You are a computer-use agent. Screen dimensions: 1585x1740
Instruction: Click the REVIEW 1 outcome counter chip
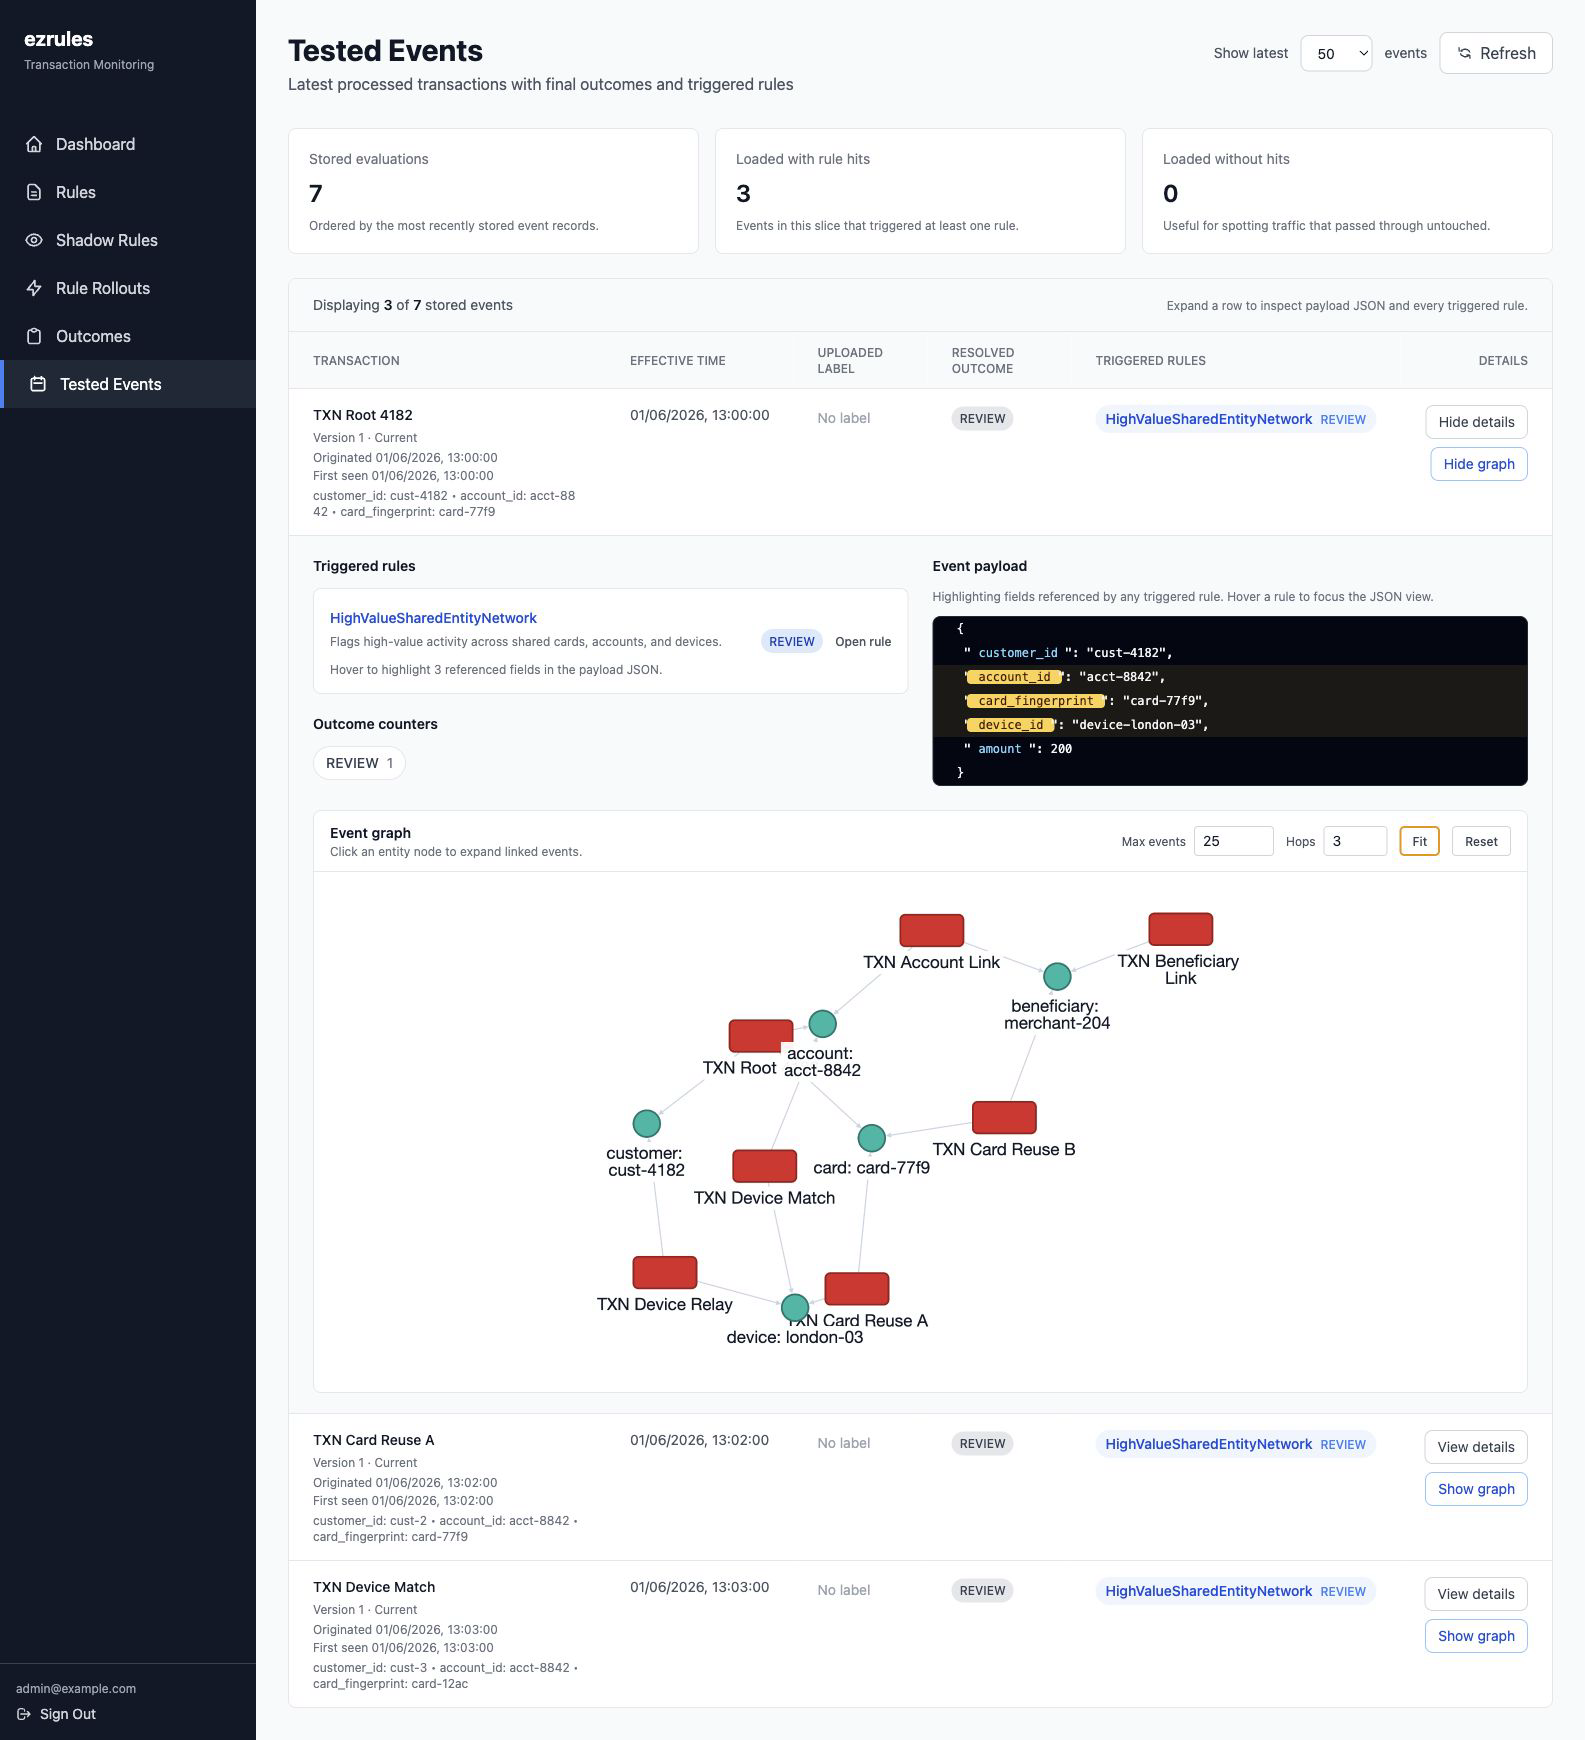pyautogui.click(x=359, y=763)
